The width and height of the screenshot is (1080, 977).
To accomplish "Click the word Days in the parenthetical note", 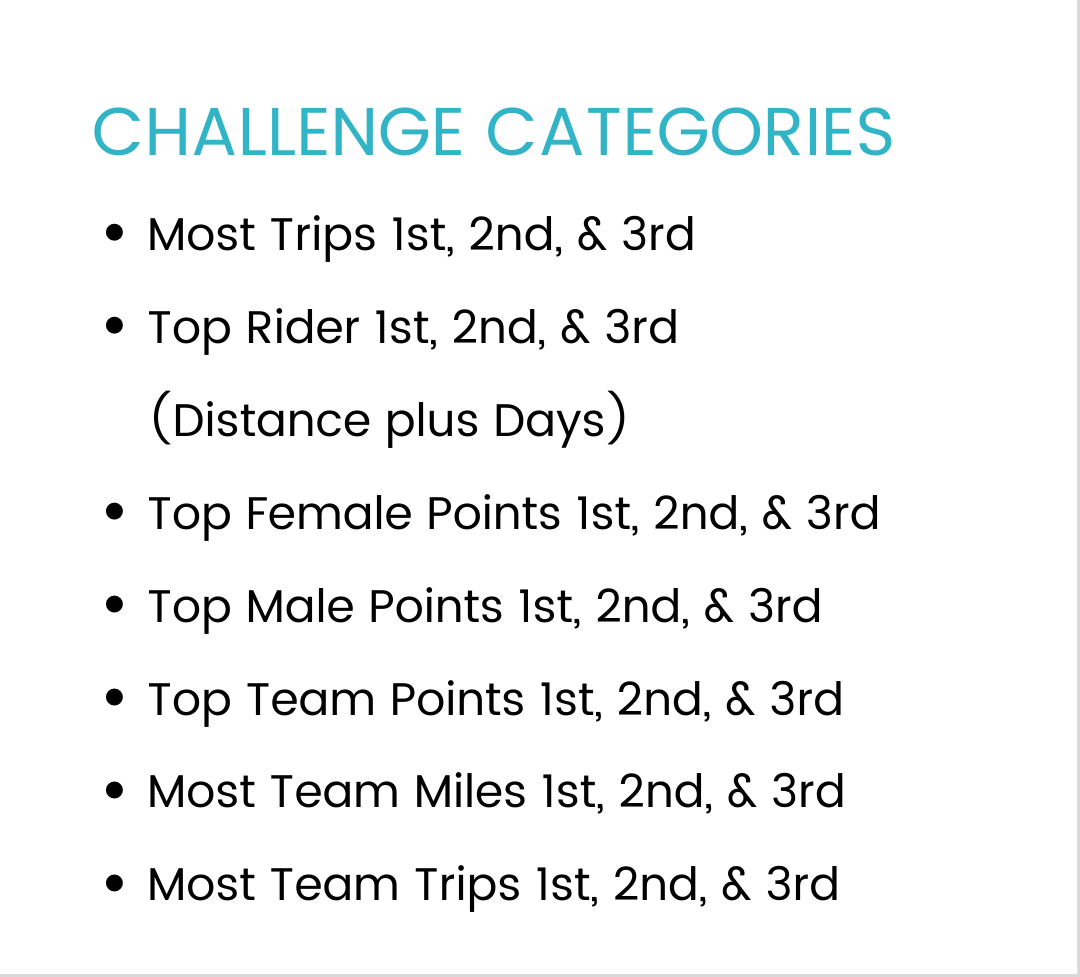I will pyautogui.click(x=550, y=421).
